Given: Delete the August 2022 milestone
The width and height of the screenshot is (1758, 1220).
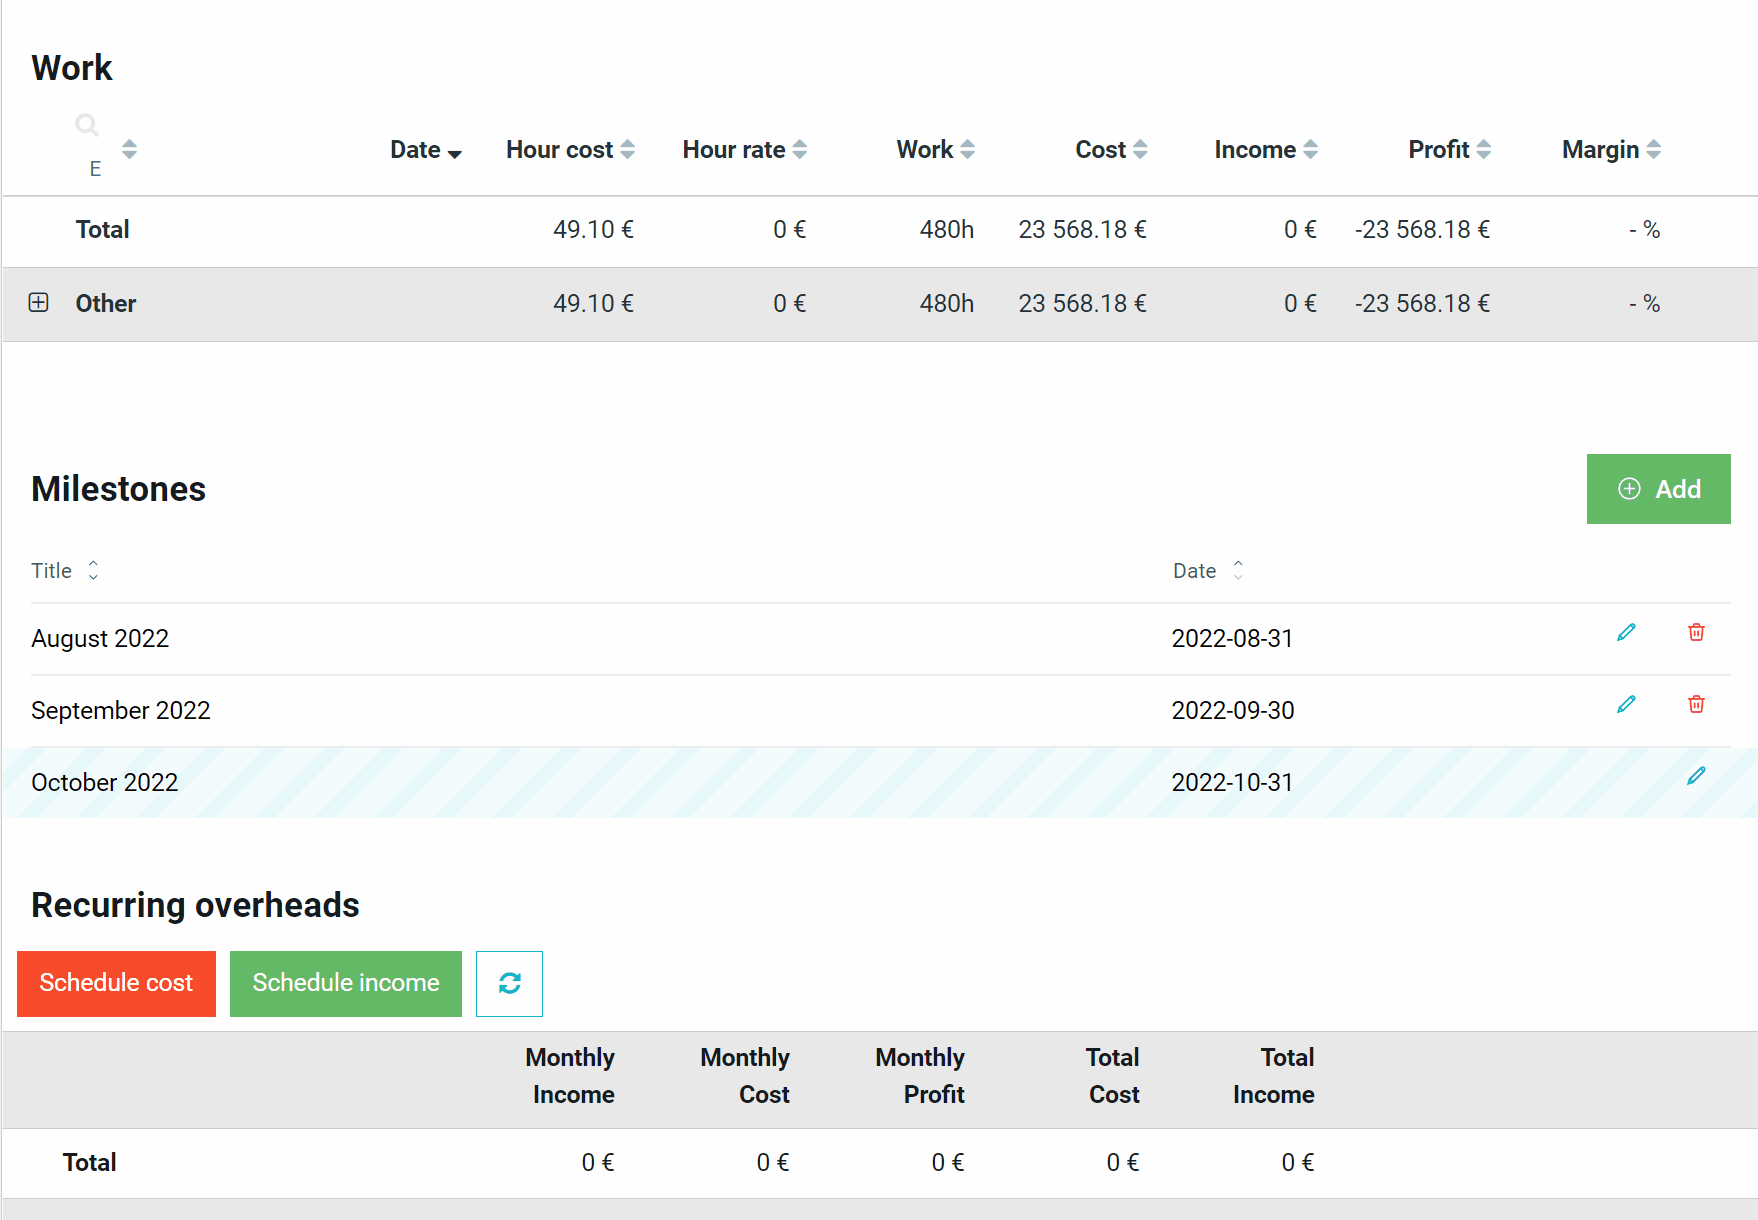Looking at the screenshot, I should pos(1696,632).
